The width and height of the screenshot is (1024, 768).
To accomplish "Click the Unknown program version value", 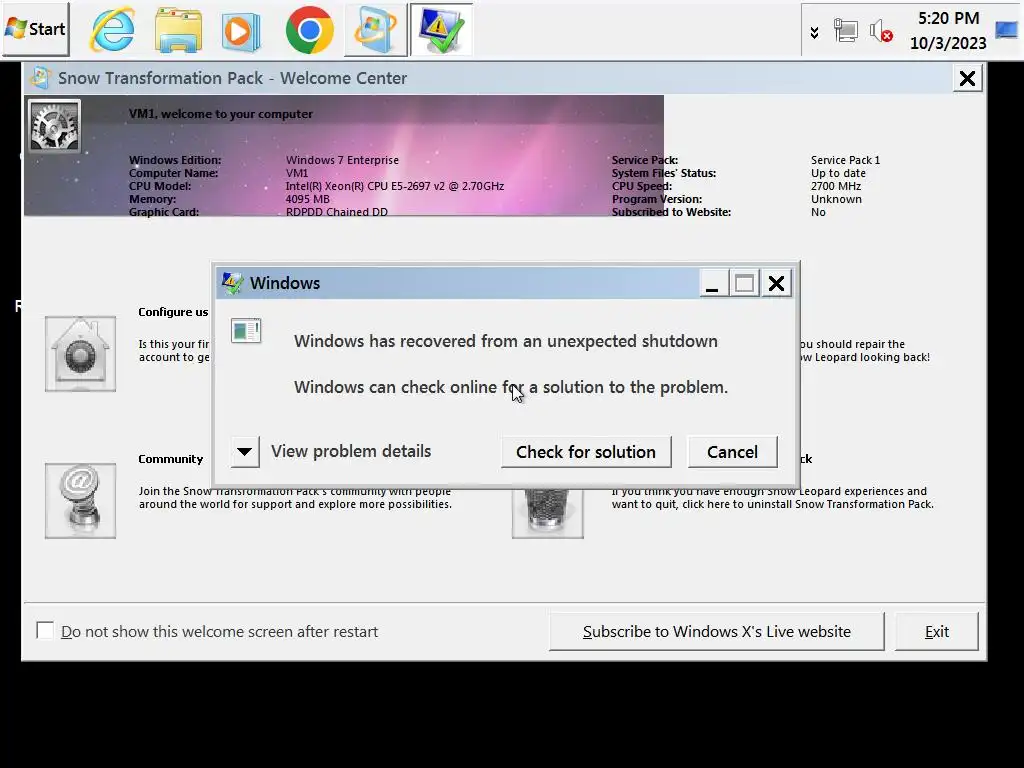I will pyautogui.click(x=837, y=199).
